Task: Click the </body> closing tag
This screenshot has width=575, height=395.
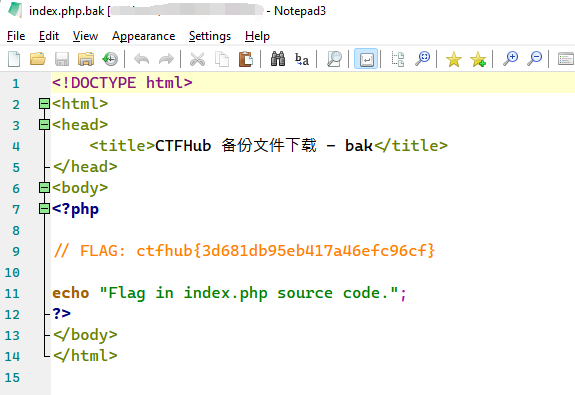Action: (85, 335)
